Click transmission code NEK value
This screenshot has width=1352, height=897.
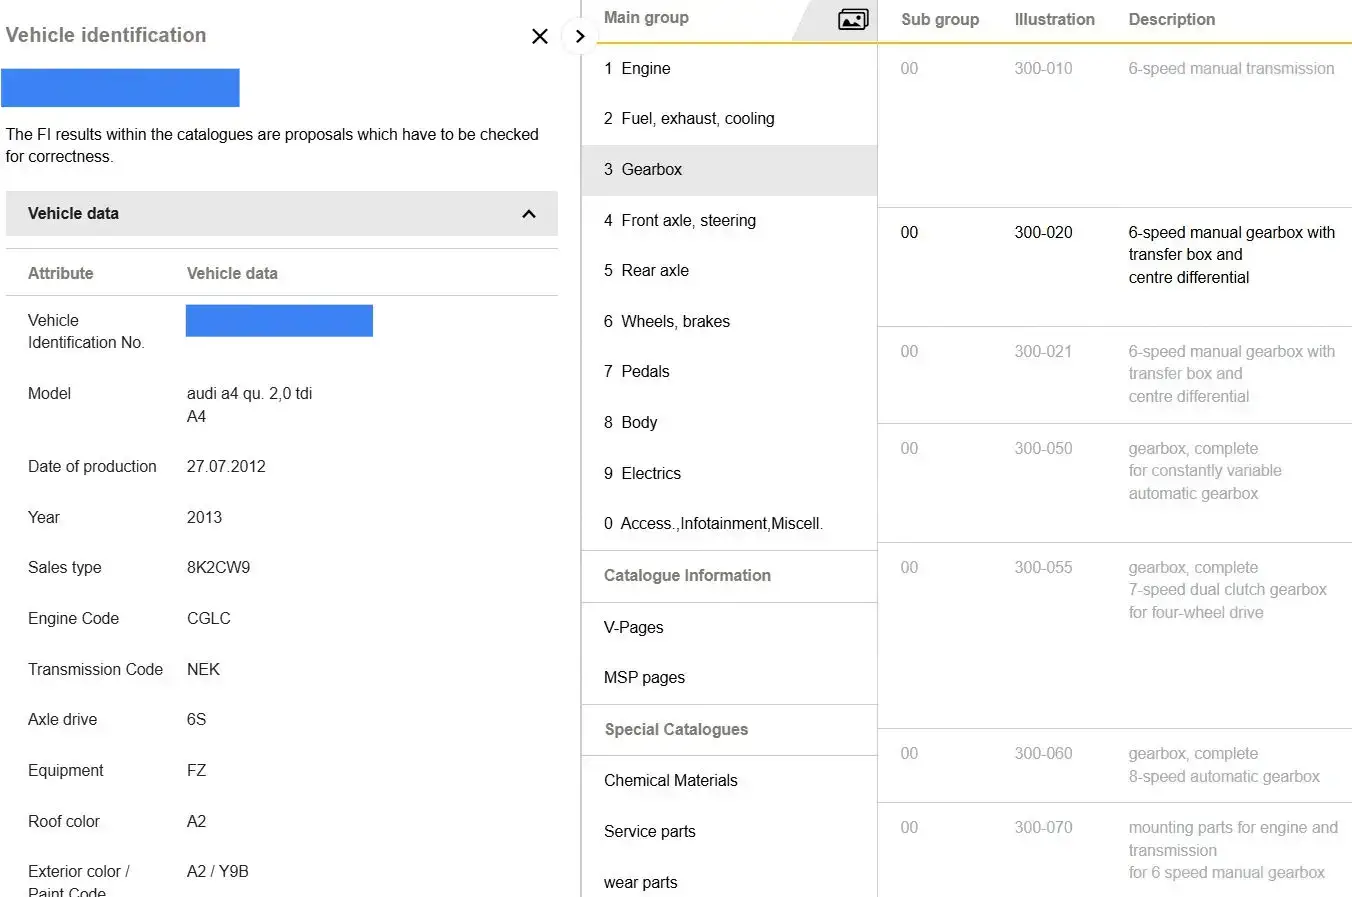203,670
